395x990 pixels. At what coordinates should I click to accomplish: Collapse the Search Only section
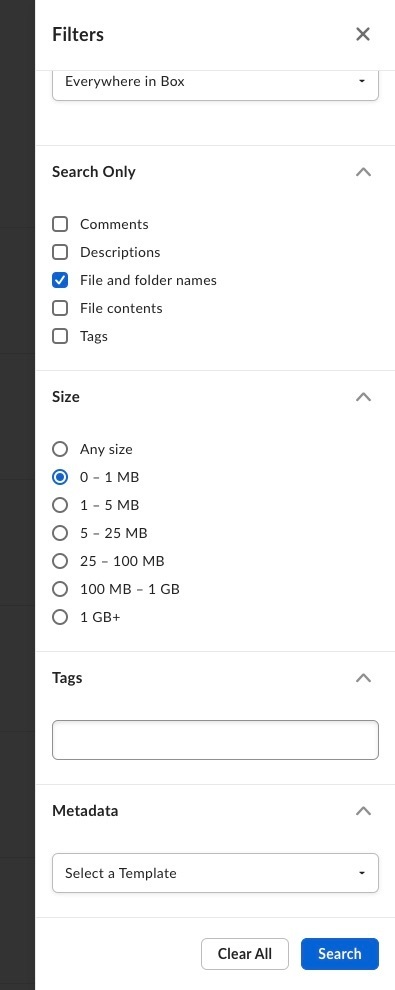pos(363,172)
